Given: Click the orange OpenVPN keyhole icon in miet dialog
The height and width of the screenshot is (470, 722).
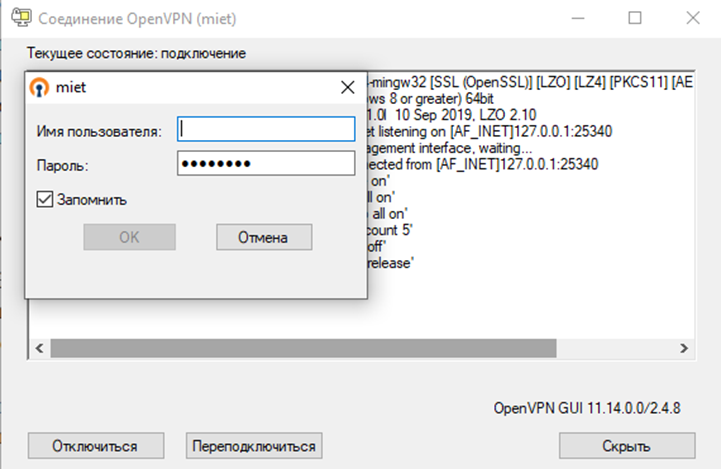Looking at the screenshot, I should 39,87.
